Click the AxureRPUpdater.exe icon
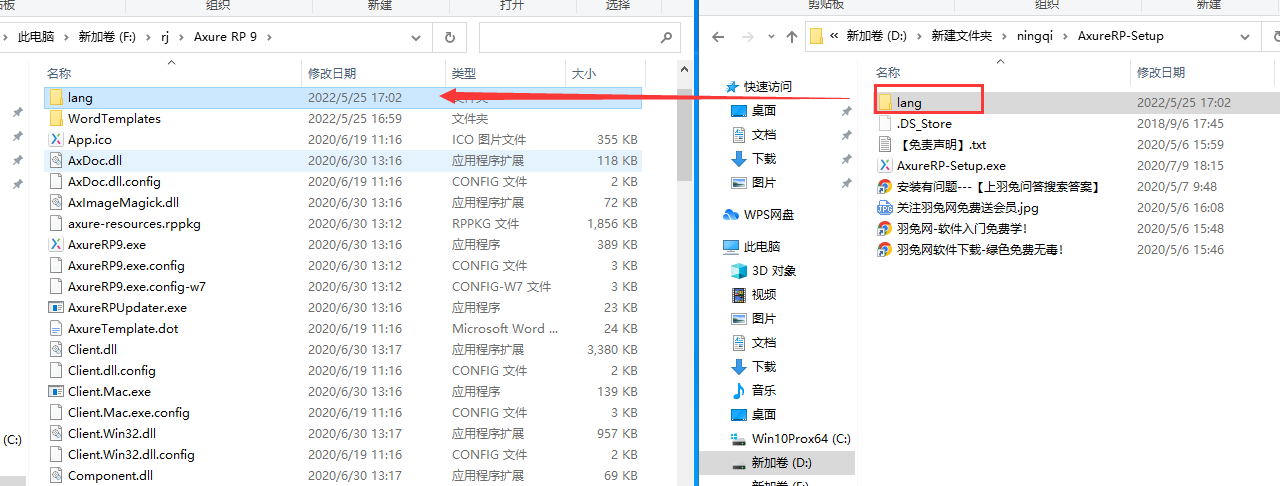The width and height of the screenshot is (1280, 486). coord(56,308)
